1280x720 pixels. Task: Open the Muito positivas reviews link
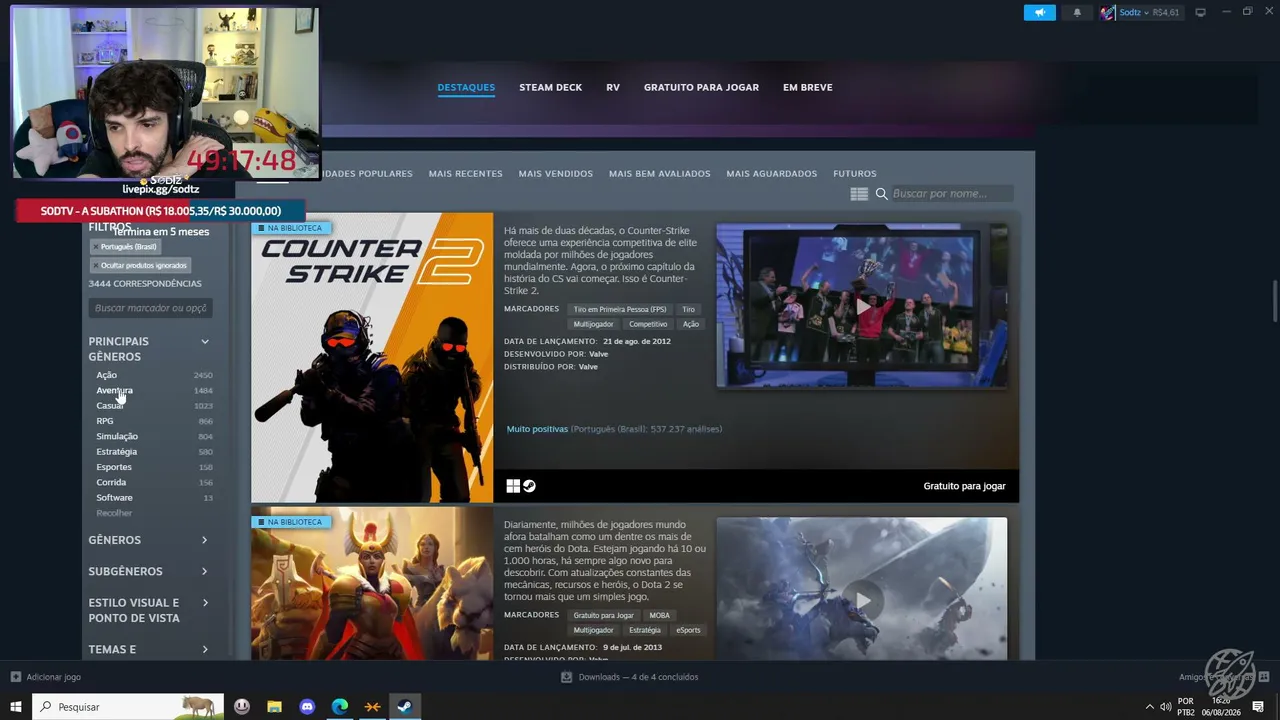[x=537, y=429]
